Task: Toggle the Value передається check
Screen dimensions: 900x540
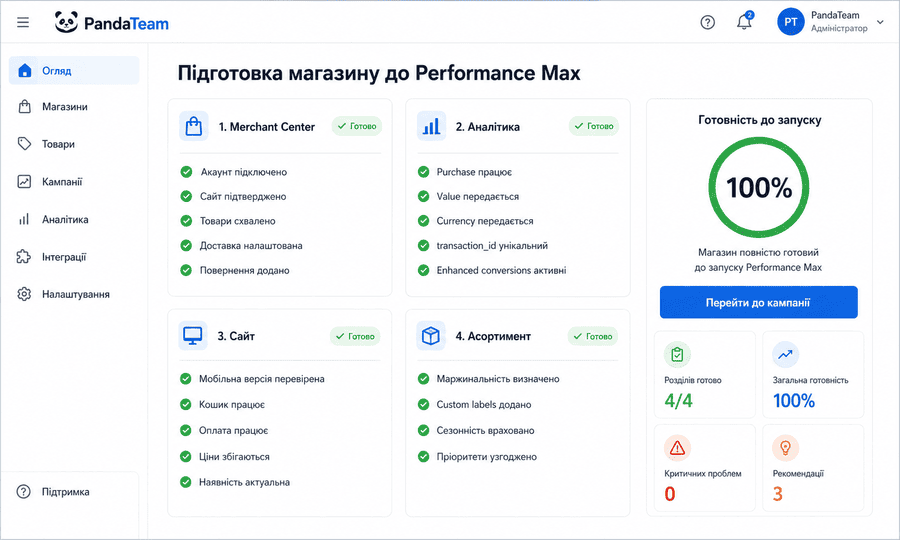Action: (x=424, y=196)
